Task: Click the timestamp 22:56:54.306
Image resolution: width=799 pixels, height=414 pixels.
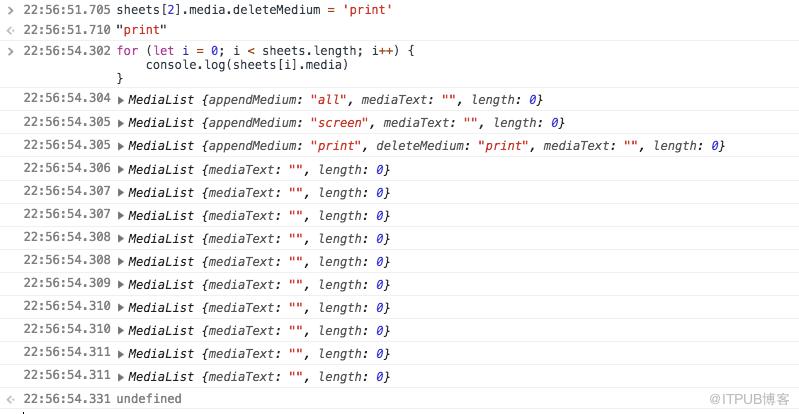Action: 67,168
